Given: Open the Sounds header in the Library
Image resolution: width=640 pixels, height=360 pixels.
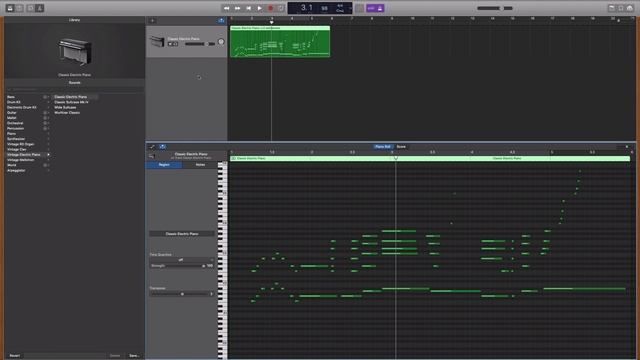Looking at the screenshot, I should (75, 82).
